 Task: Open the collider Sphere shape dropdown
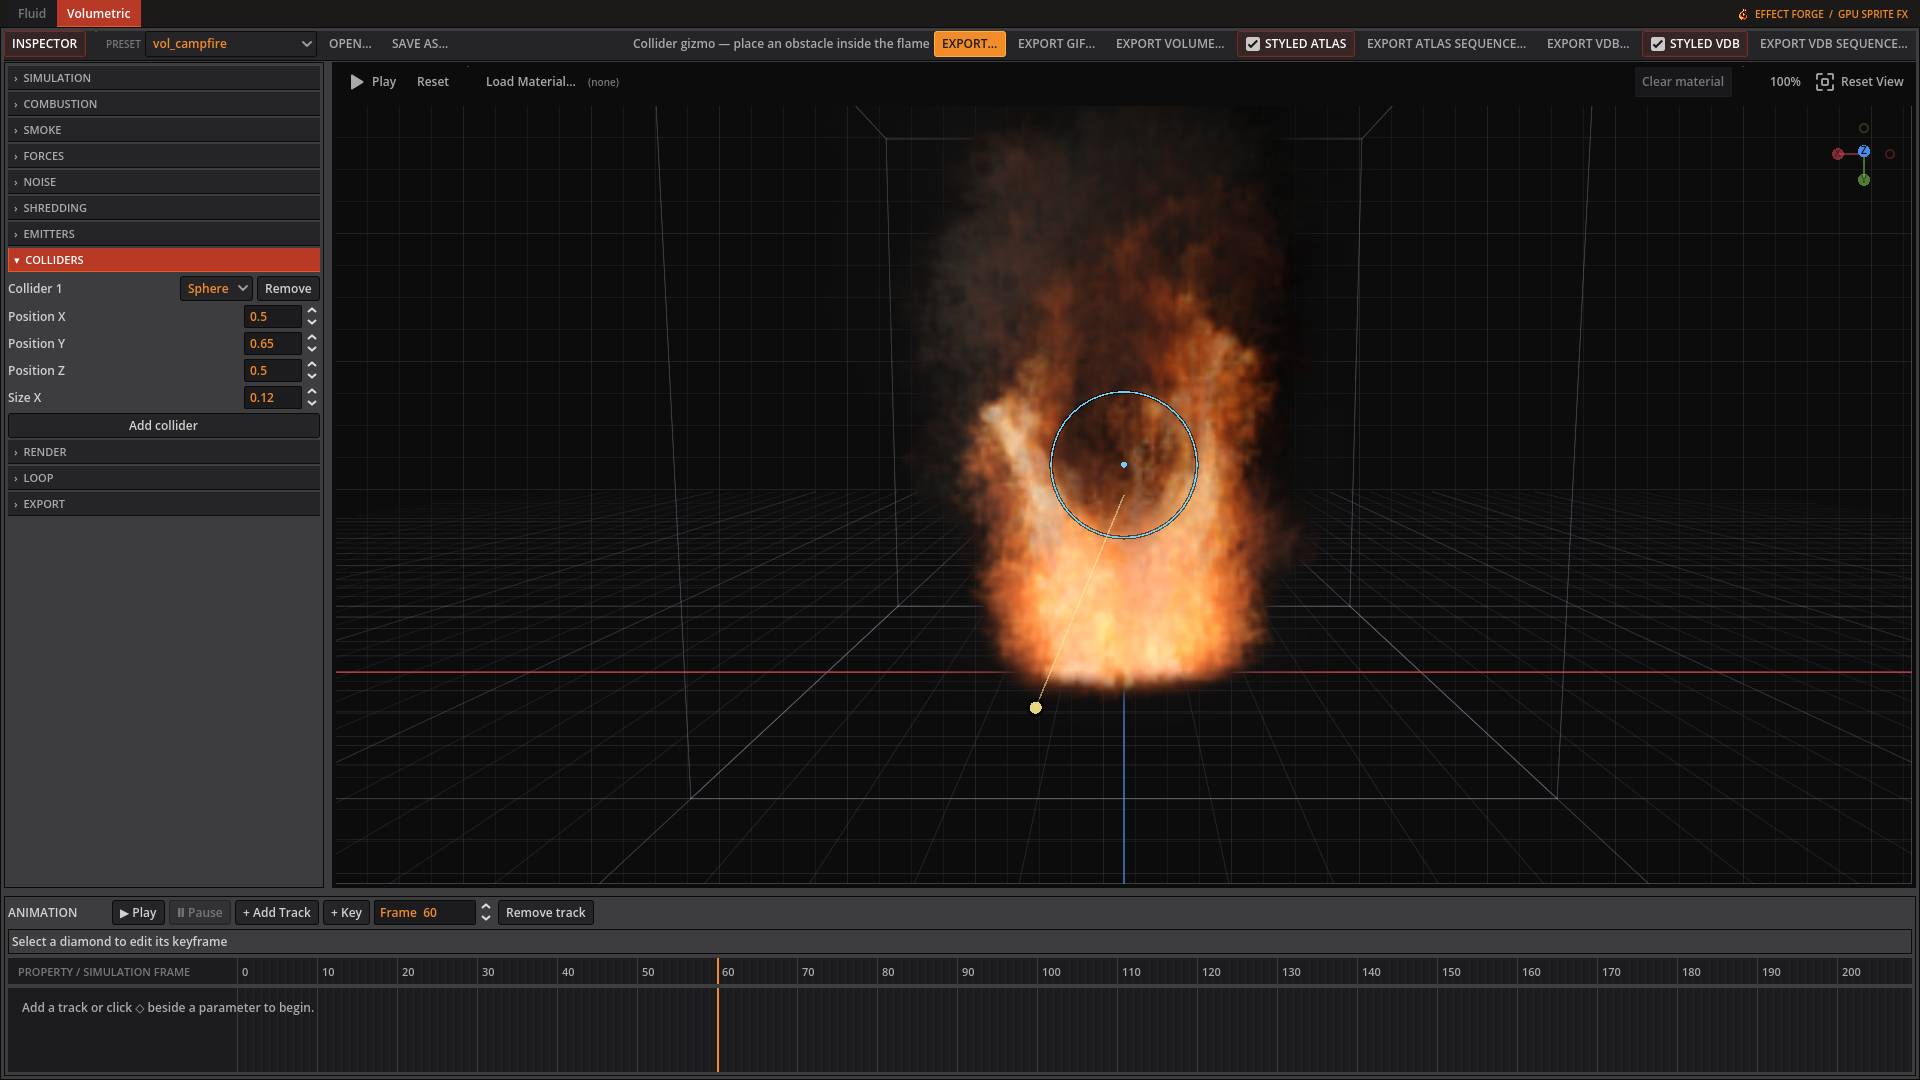[216, 288]
